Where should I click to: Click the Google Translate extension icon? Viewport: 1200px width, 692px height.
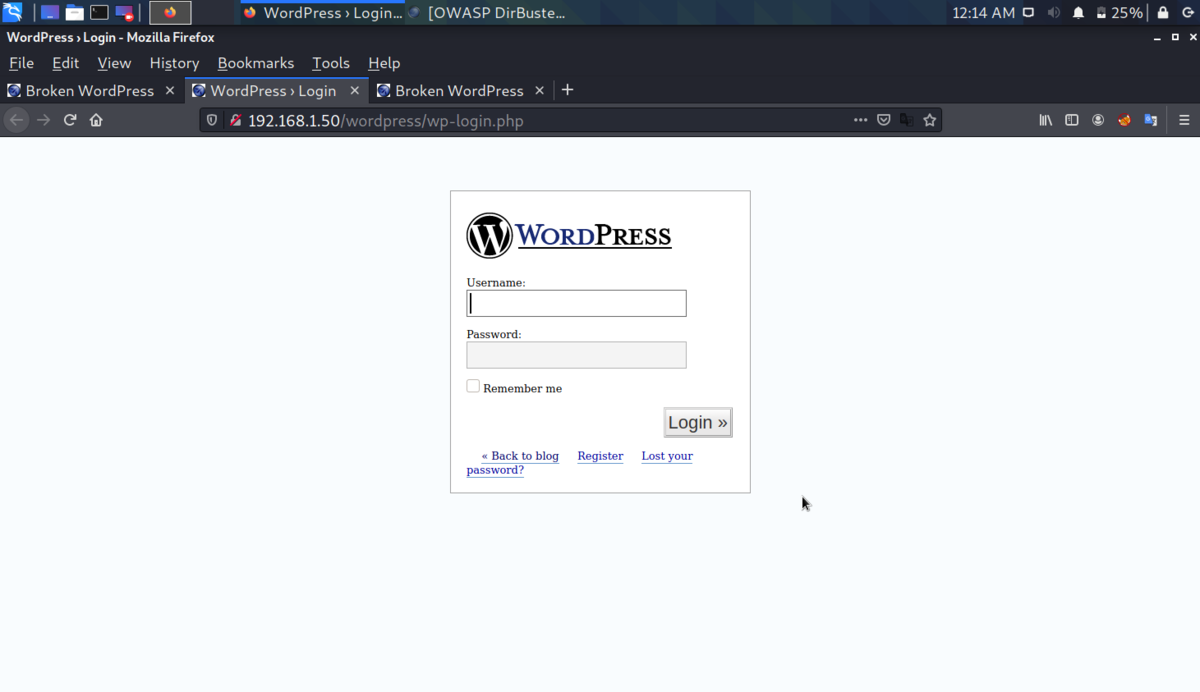point(1151,120)
